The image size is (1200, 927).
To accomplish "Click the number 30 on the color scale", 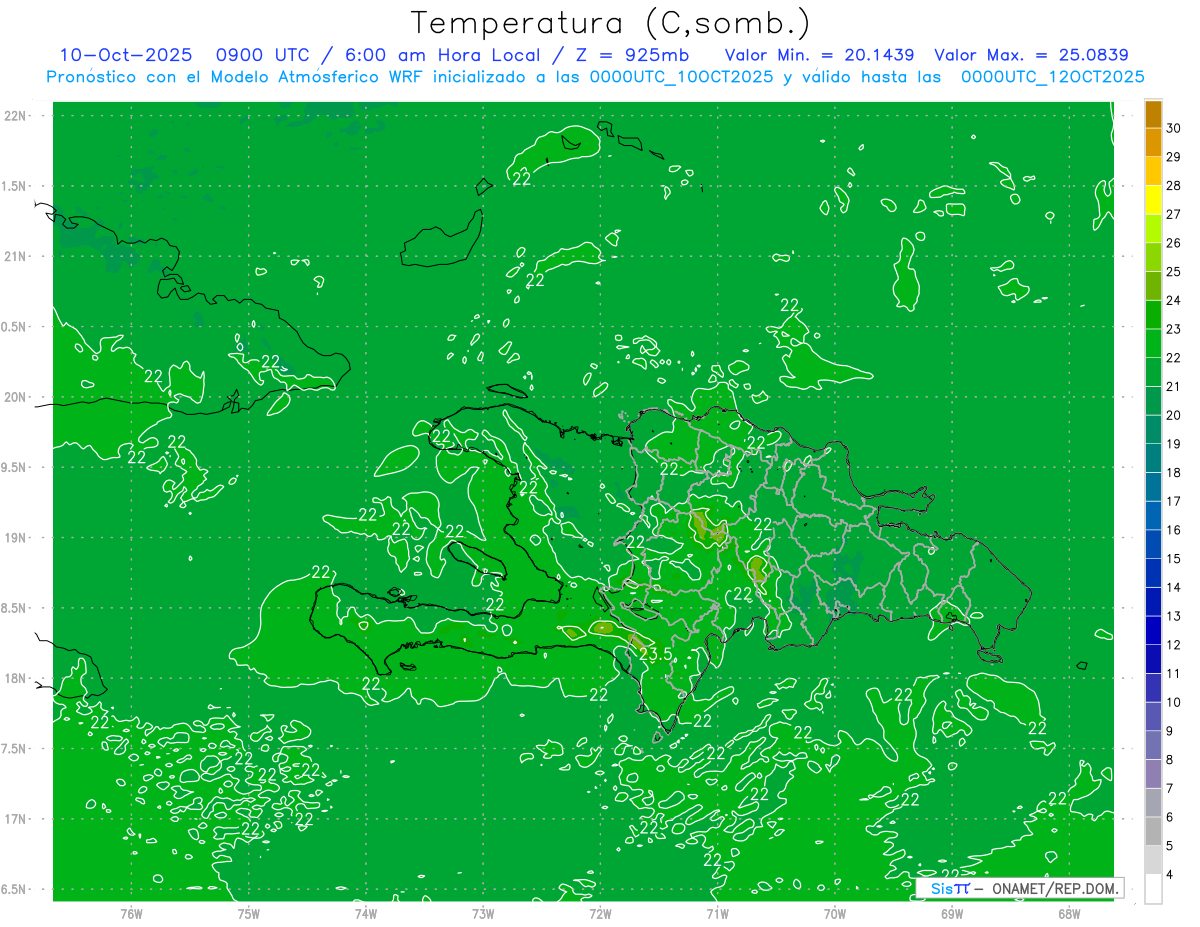I will [x=1173, y=128].
